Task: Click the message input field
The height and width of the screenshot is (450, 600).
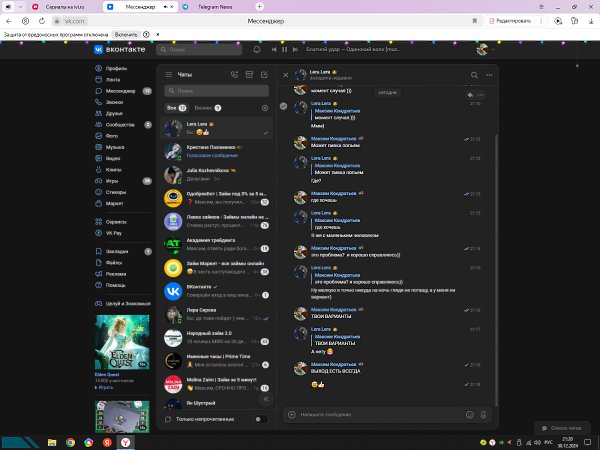Action: [x=381, y=414]
